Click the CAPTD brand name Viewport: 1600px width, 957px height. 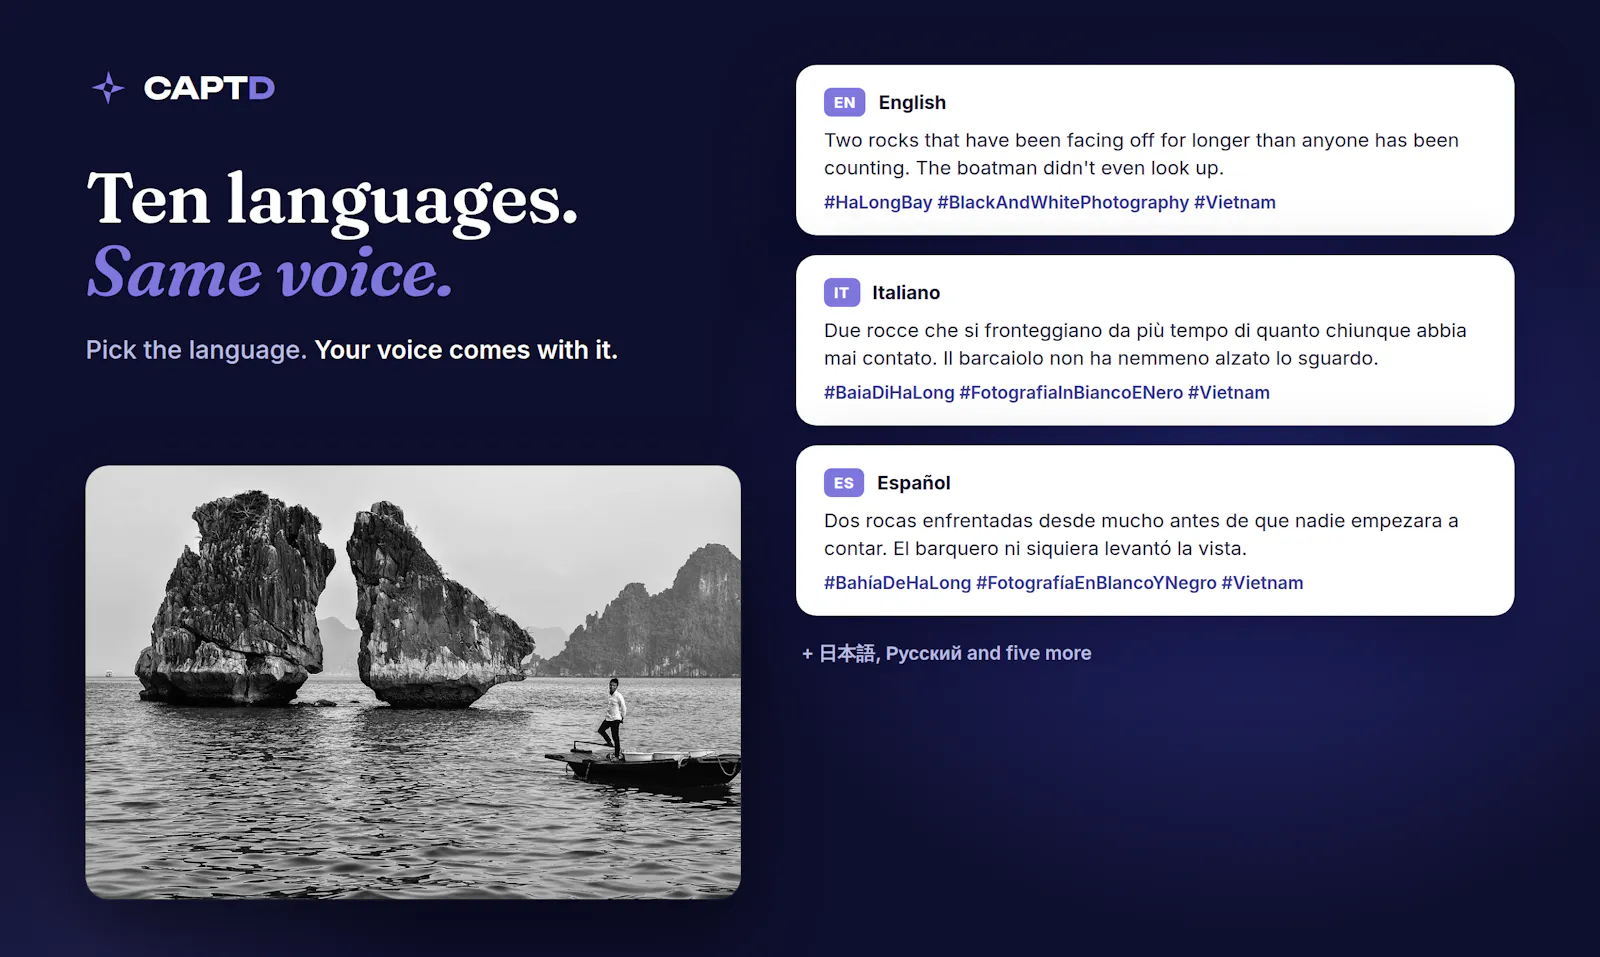[x=209, y=88]
